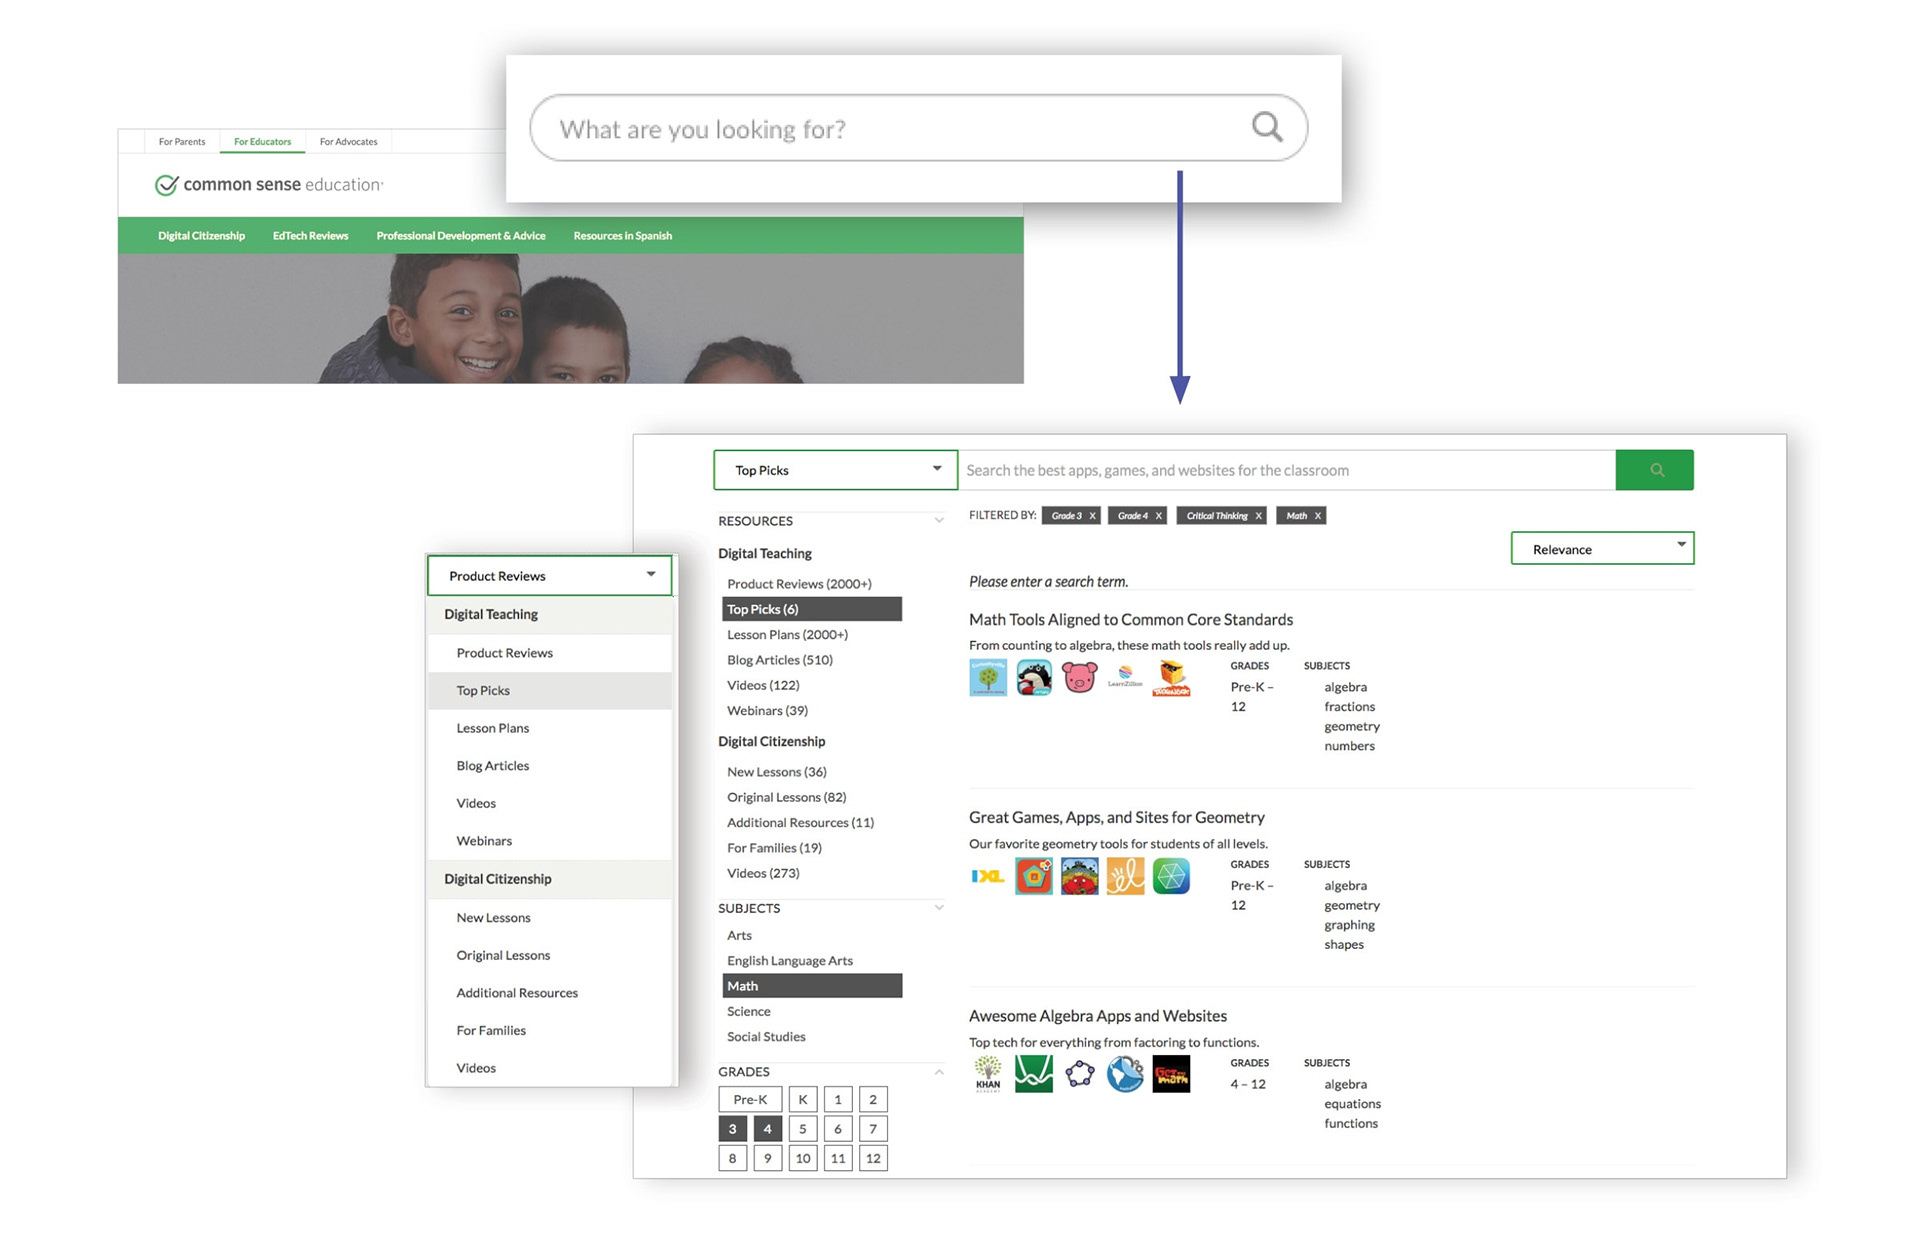The height and width of the screenshot is (1240, 1920).
Task: Select English Language Arts subject filter
Action: click(x=790, y=961)
